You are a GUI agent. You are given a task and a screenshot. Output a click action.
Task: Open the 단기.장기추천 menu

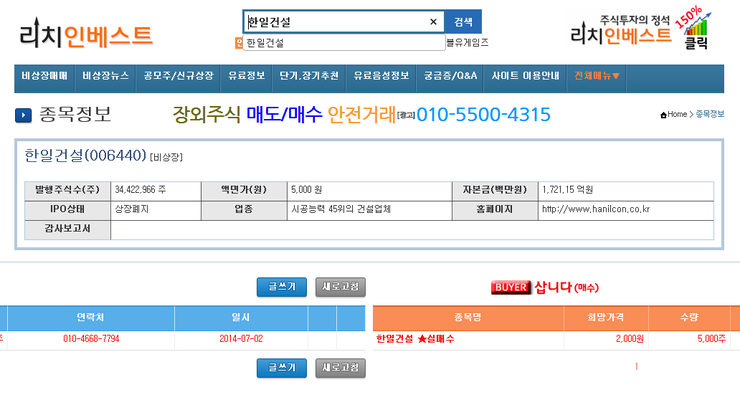point(309,76)
